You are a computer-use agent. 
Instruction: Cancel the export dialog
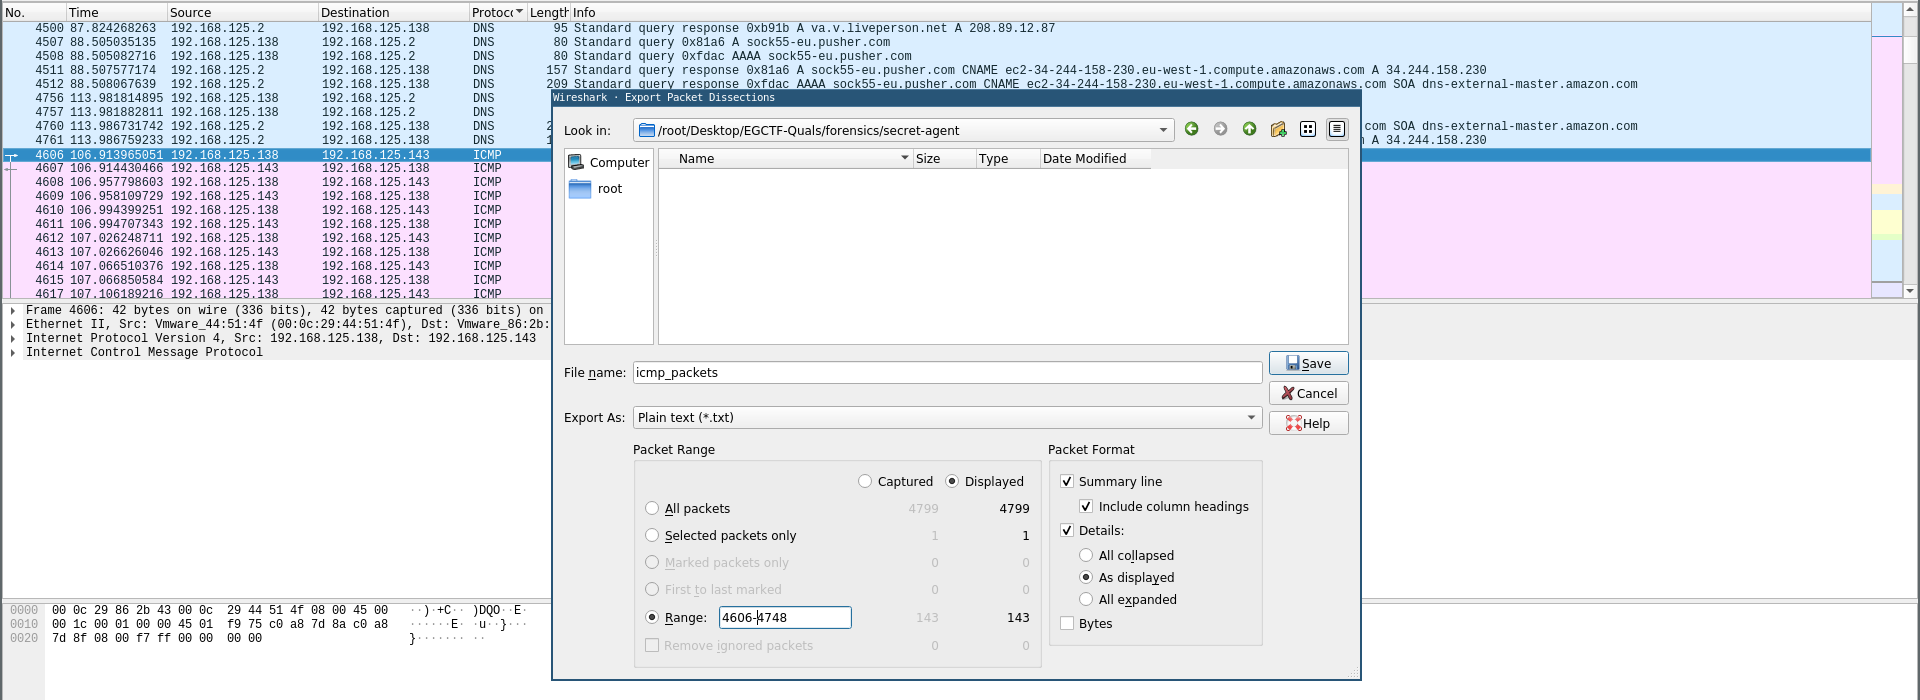point(1308,394)
